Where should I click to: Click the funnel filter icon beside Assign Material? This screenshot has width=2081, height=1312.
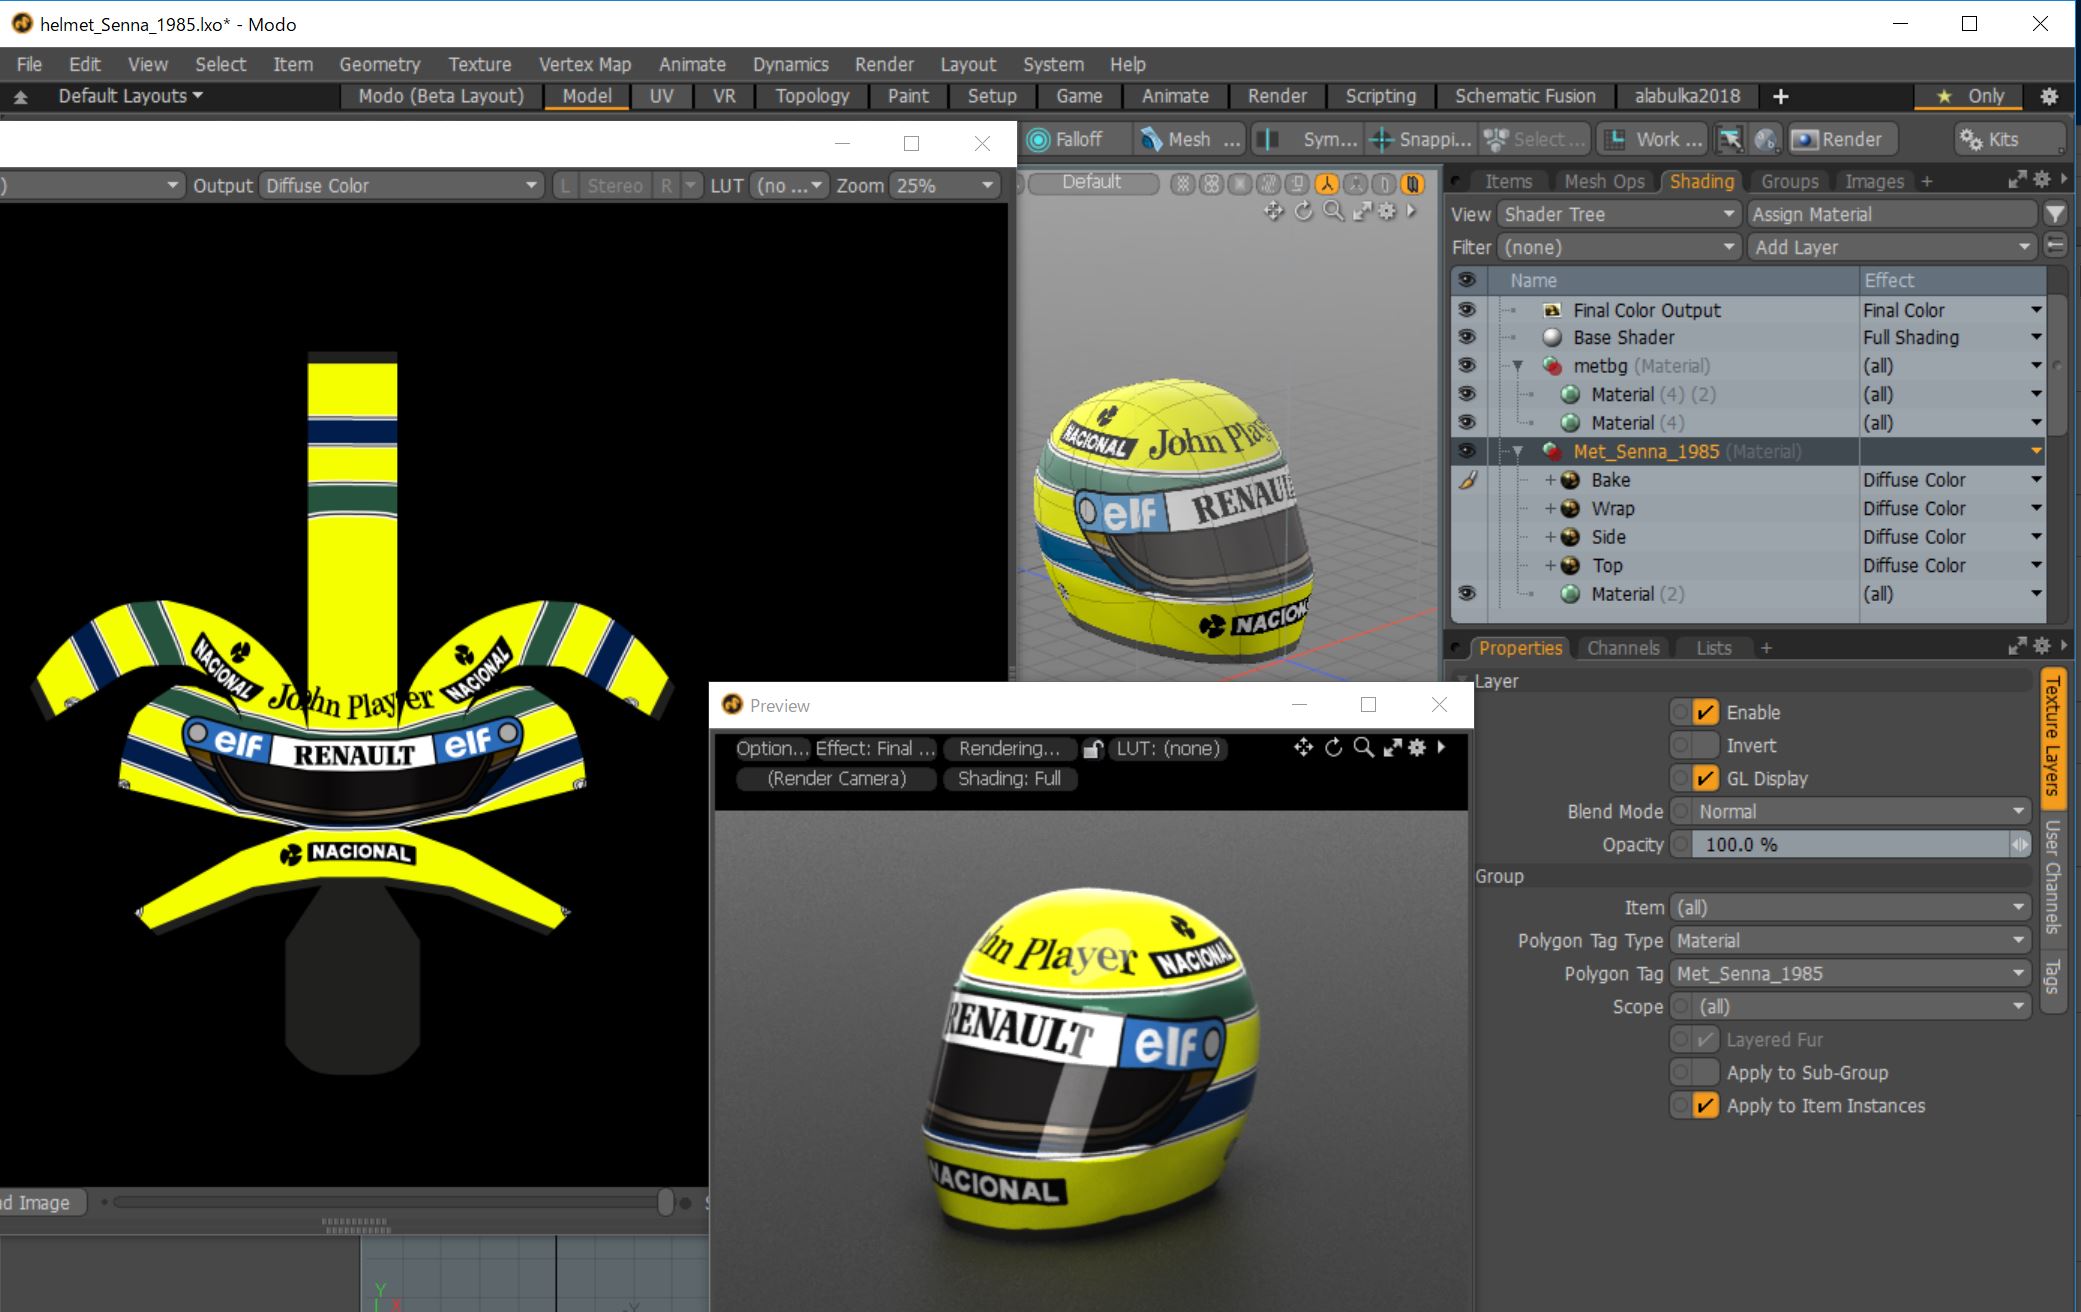coord(2054,214)
